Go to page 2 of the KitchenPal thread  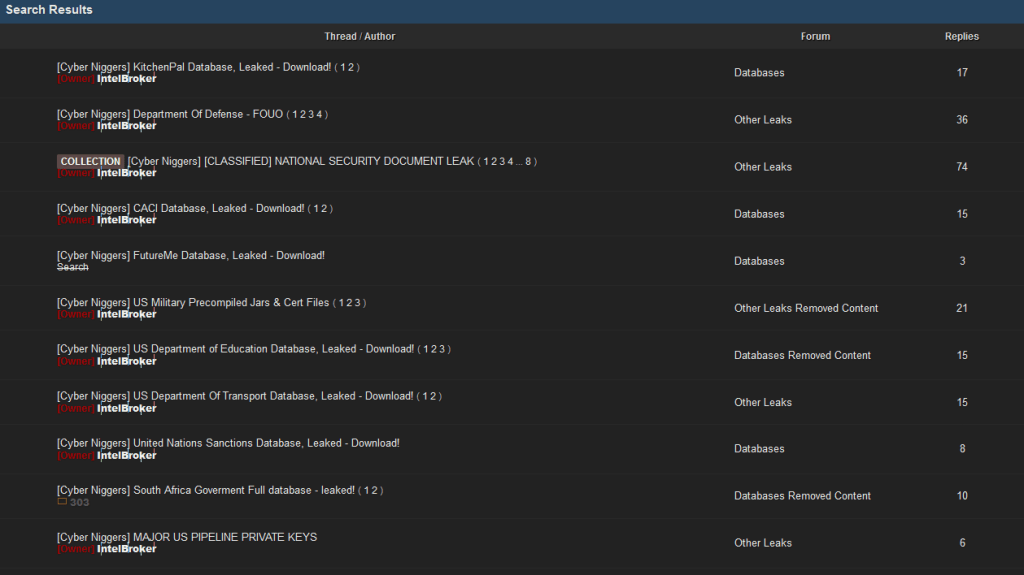pos(350,67)
